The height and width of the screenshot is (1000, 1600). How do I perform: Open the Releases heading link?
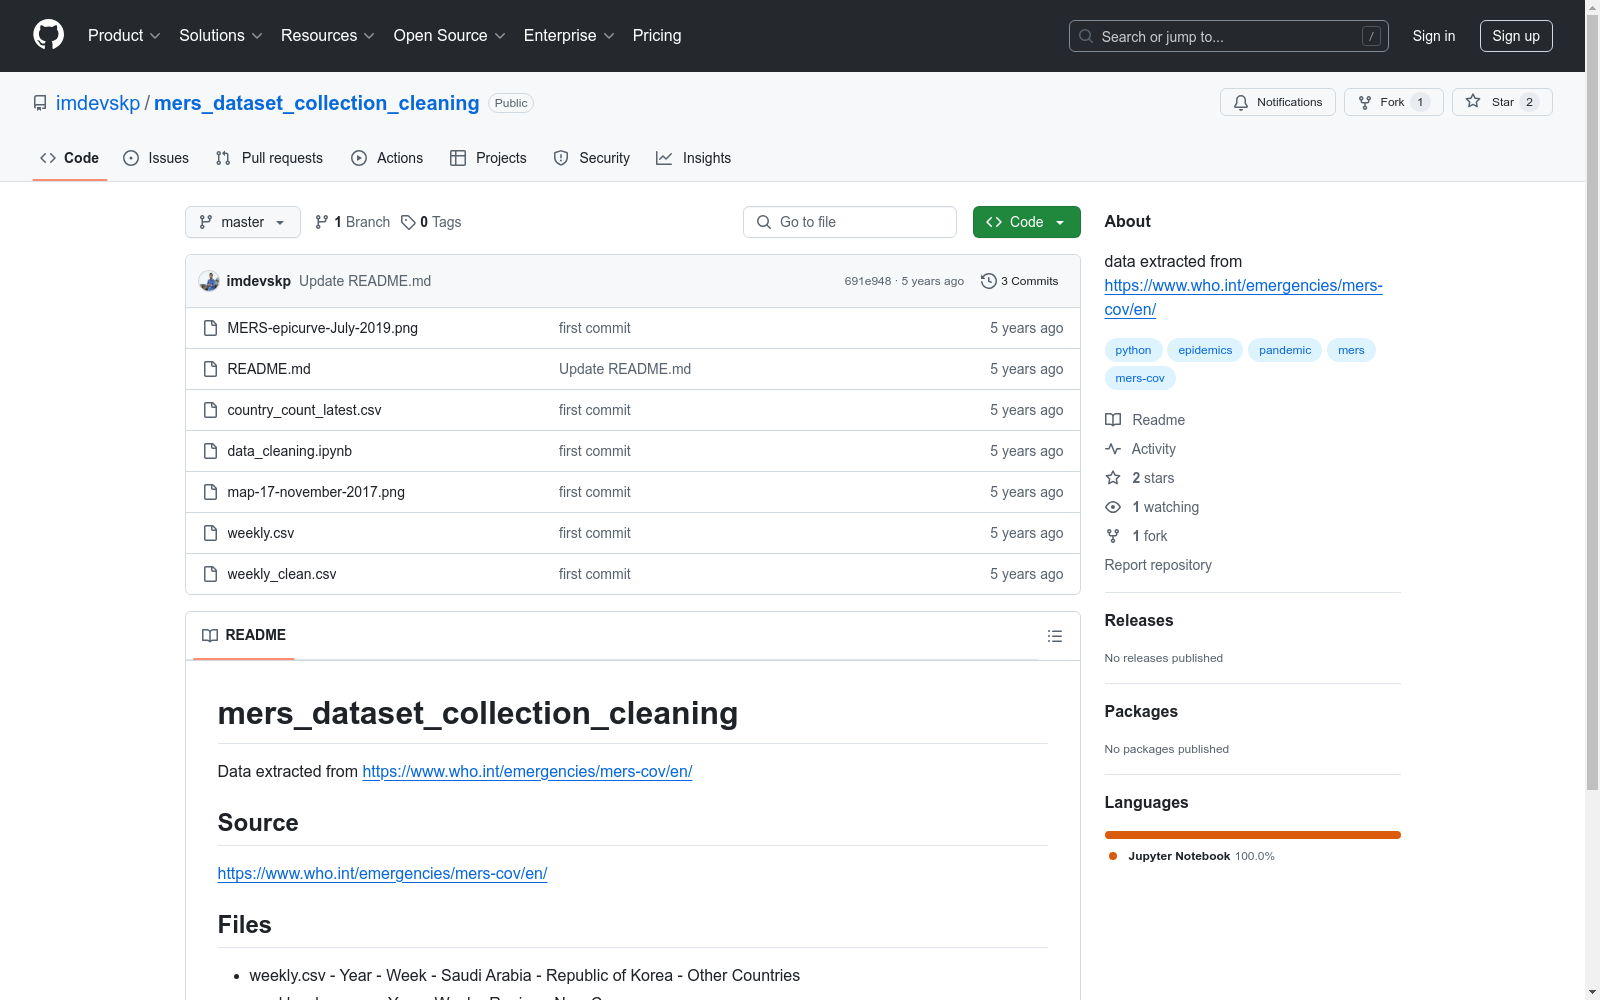(1139, 620)
